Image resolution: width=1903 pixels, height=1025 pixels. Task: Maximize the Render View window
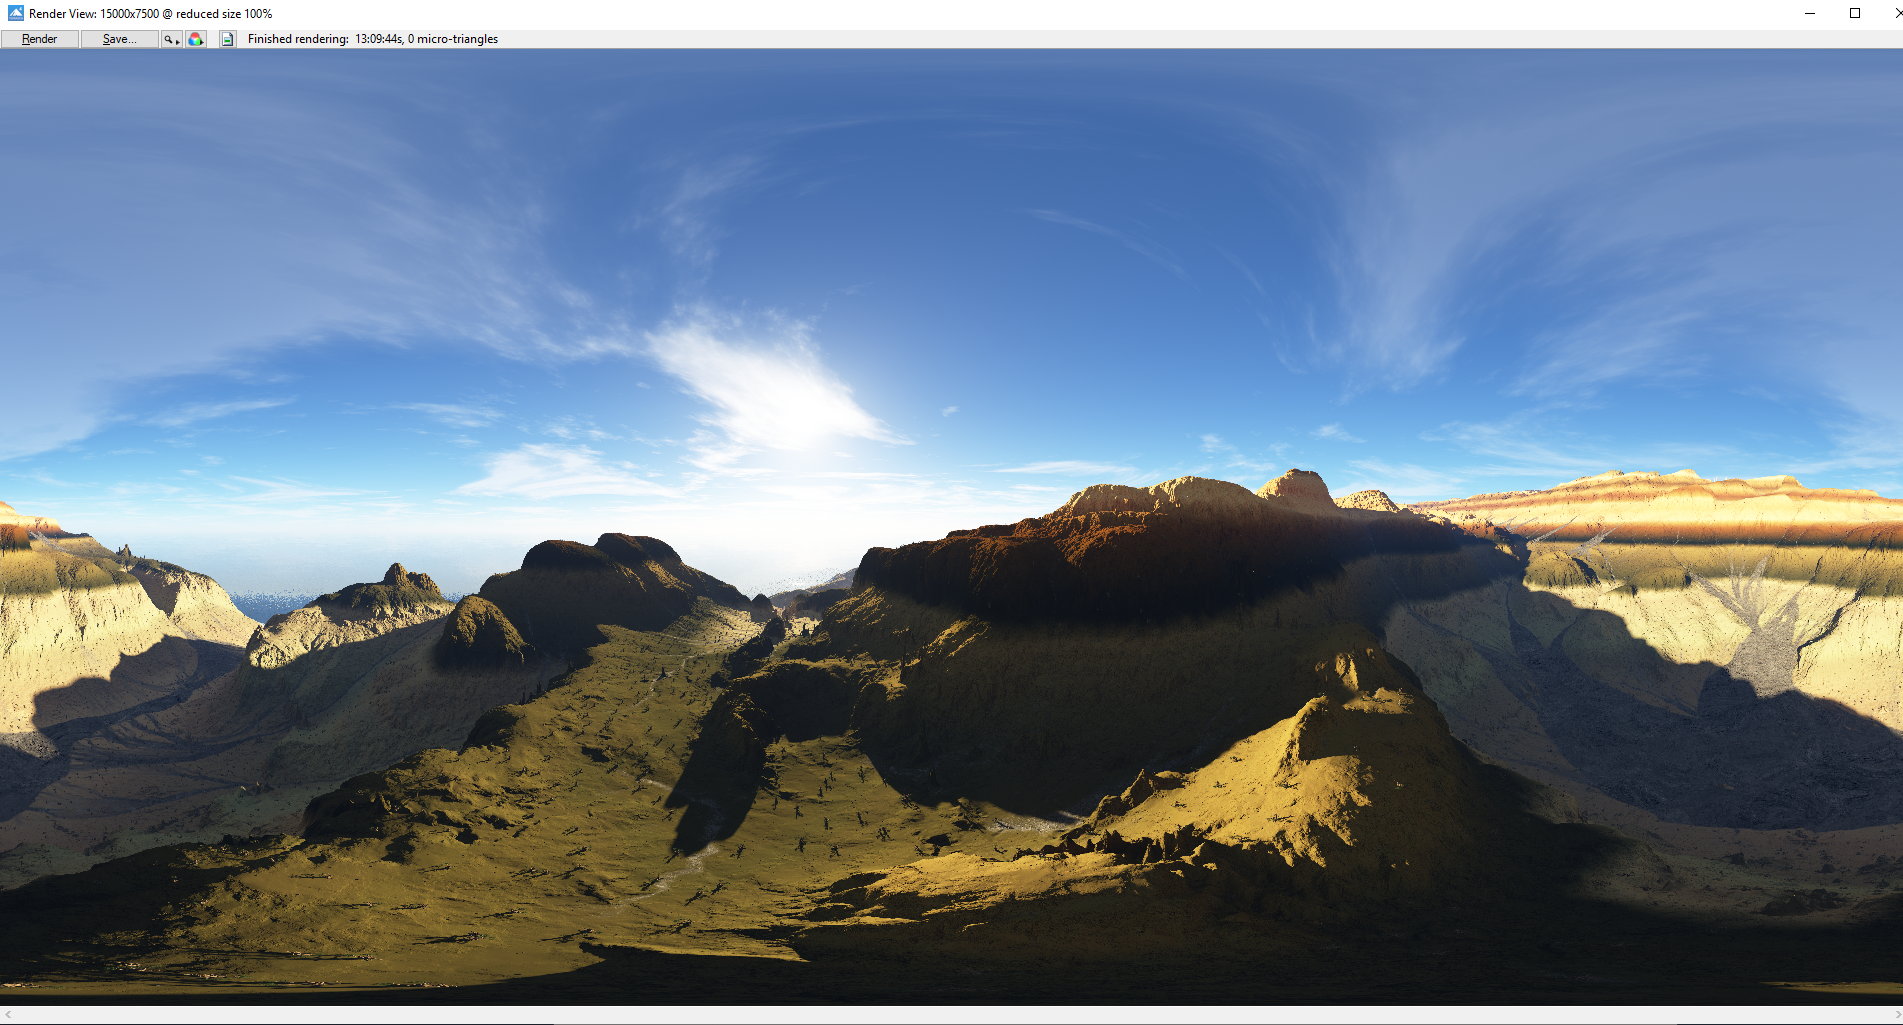click(1854, 13)
